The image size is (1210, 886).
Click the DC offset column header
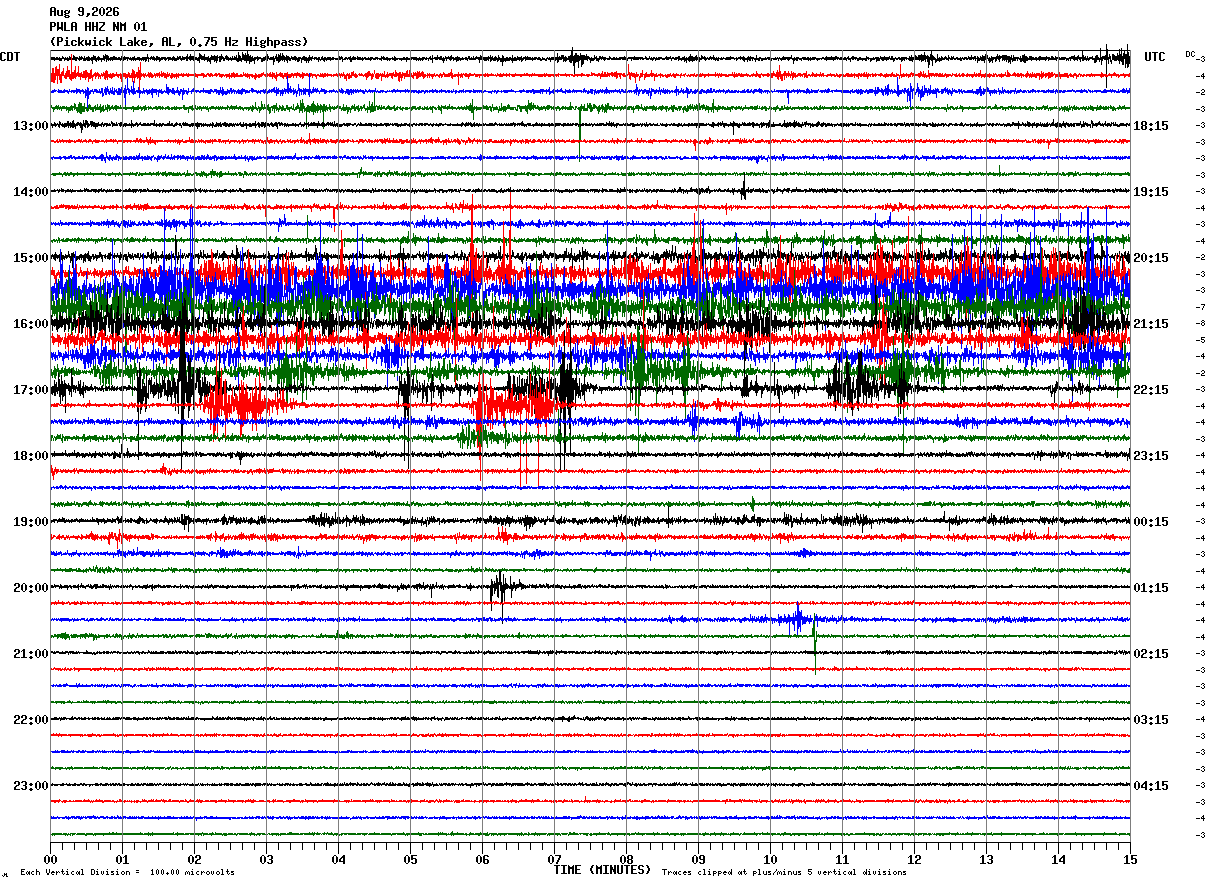pyautogui.click(x=1190, y=54)
